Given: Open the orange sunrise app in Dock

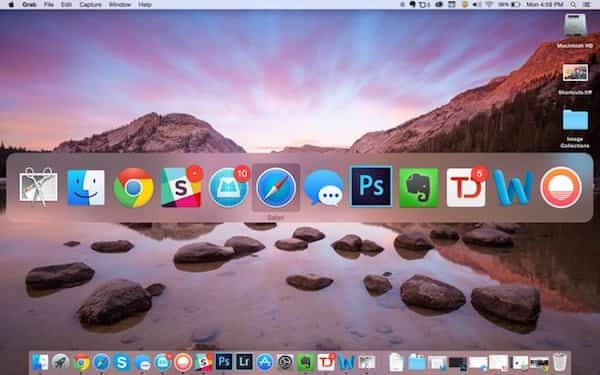Looking at the screenshot, I should coord(183,362).
